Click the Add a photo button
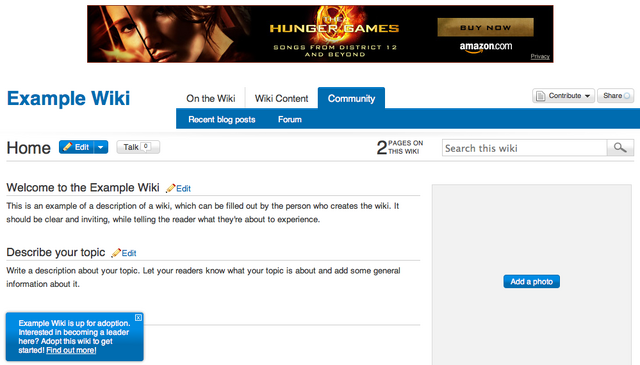This screenshot has width=640, height=365. point(531,281)
